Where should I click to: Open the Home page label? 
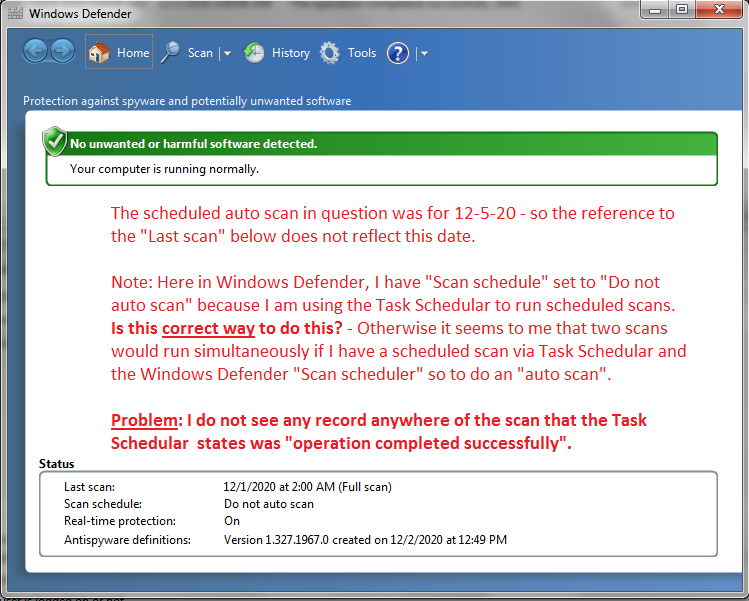click(x=133, y=53)
